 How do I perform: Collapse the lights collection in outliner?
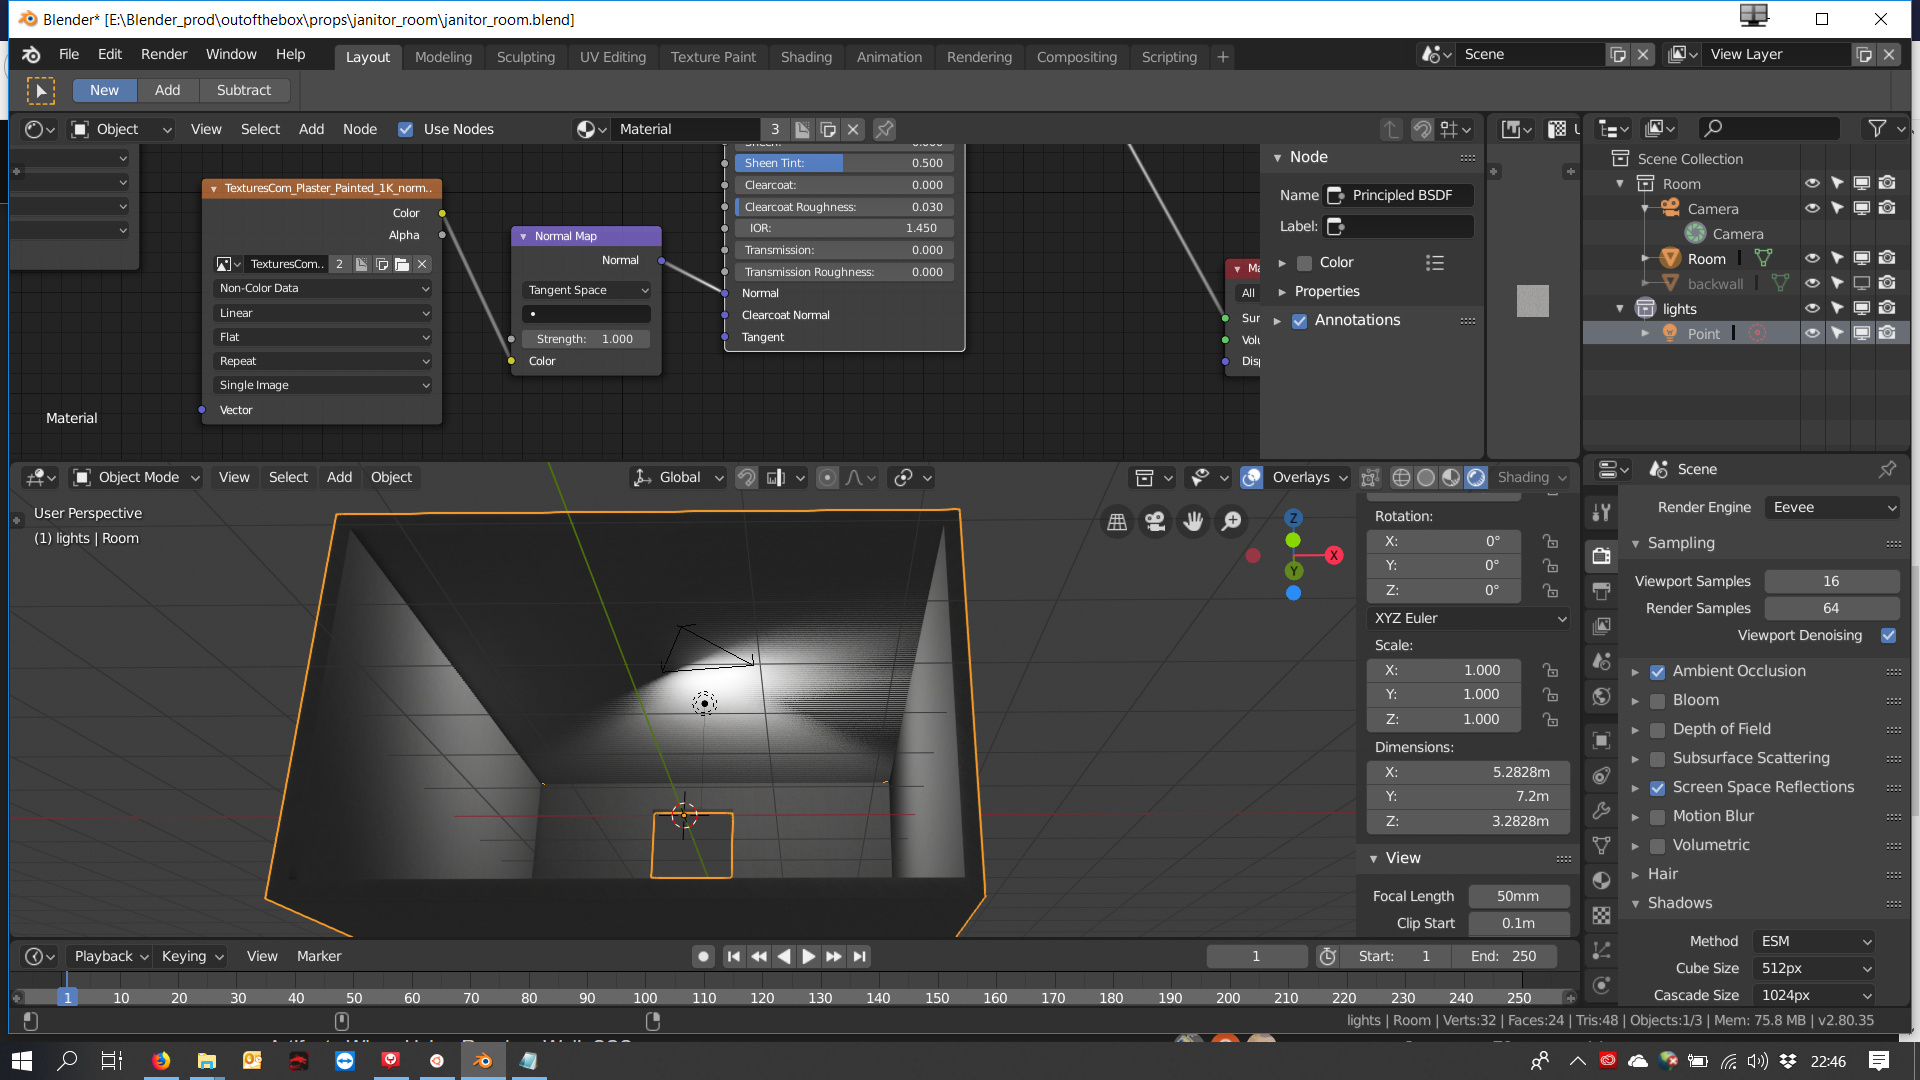pos(1620,308)
